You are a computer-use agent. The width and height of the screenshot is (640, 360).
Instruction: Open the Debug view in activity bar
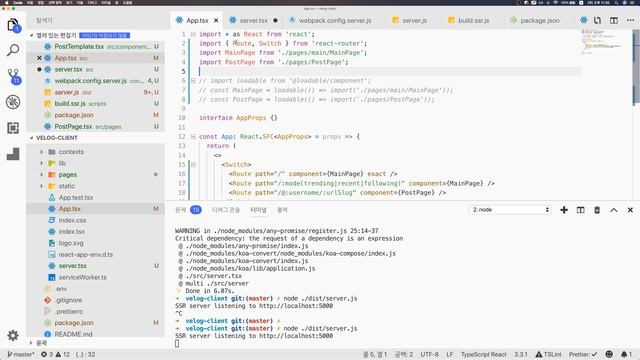(13, 102)
